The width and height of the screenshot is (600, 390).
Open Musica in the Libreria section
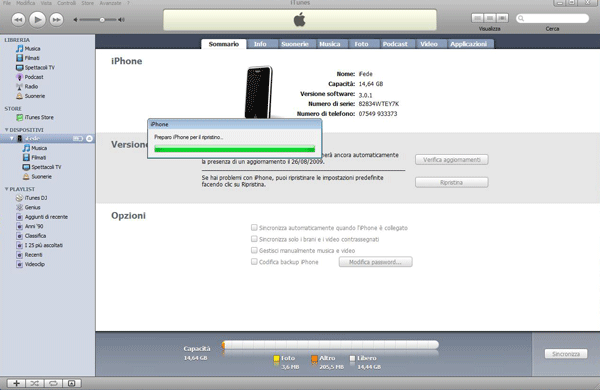tap(28, 49)
